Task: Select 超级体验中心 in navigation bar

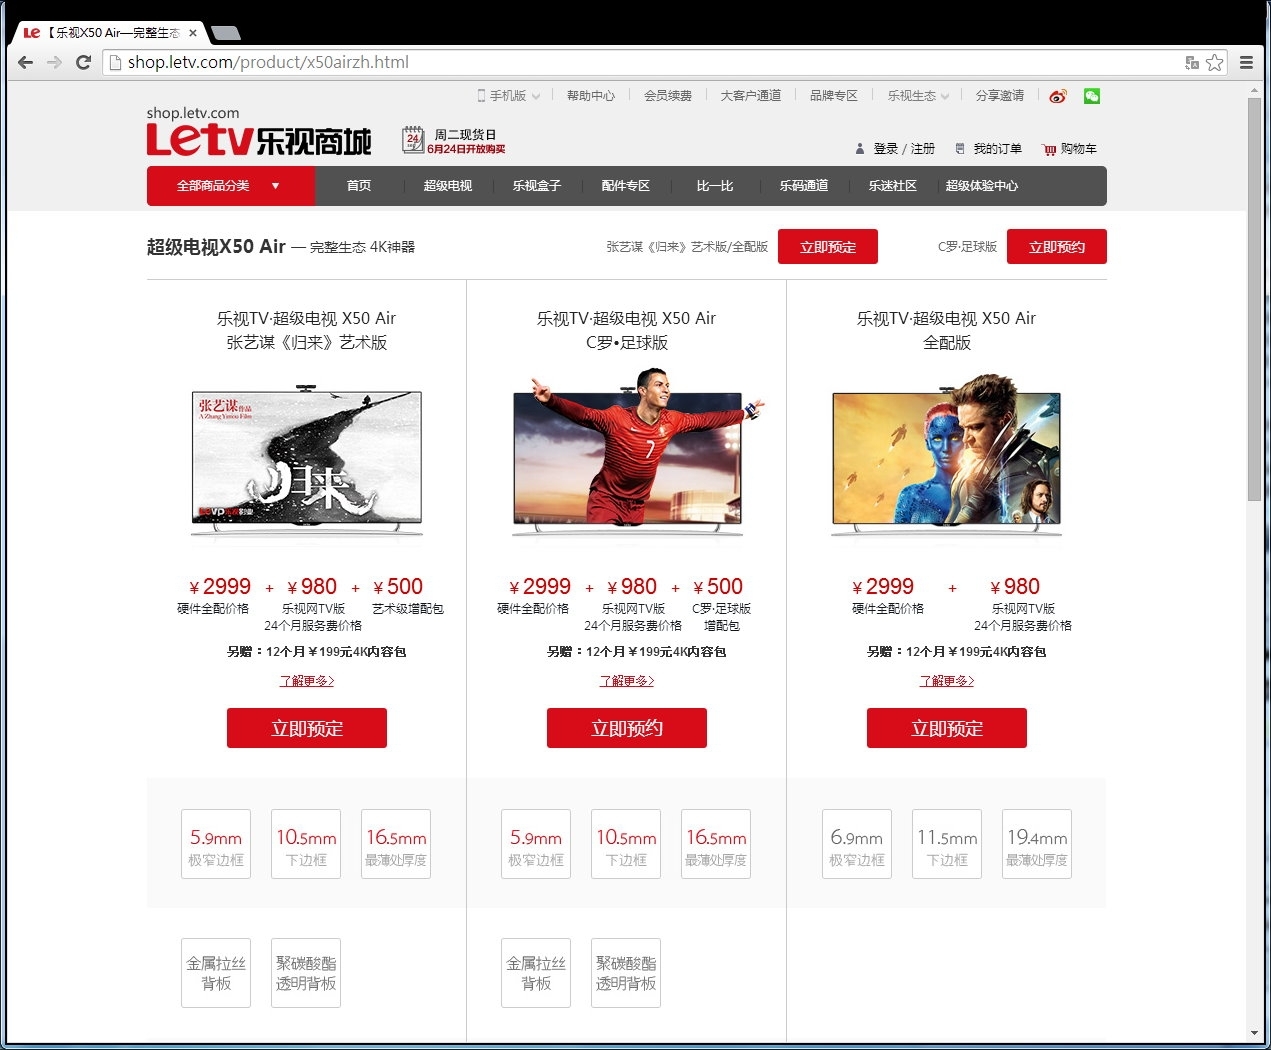Action: point(982,186)
